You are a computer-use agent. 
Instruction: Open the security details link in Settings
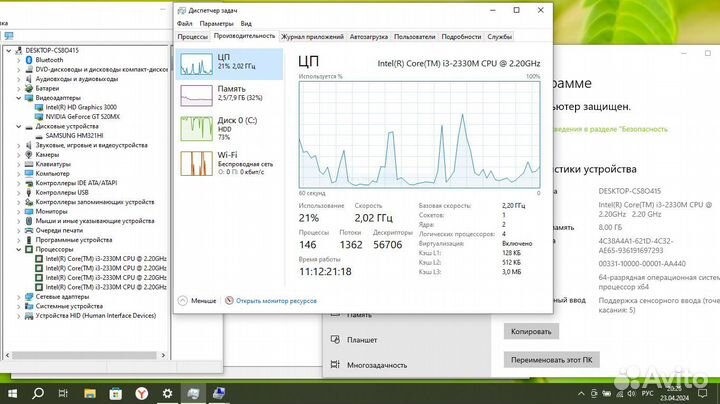[x=611, y=129]
